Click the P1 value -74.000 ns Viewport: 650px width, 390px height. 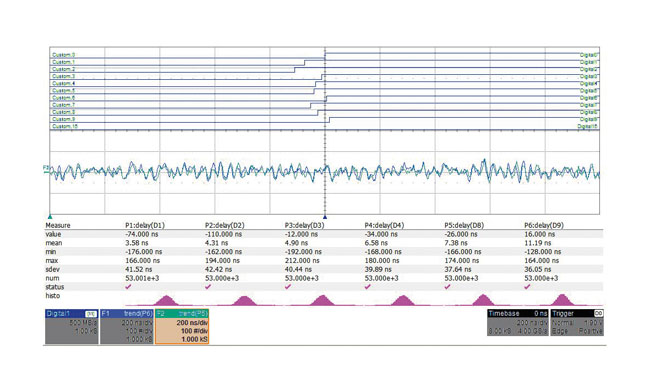(141, 234)
